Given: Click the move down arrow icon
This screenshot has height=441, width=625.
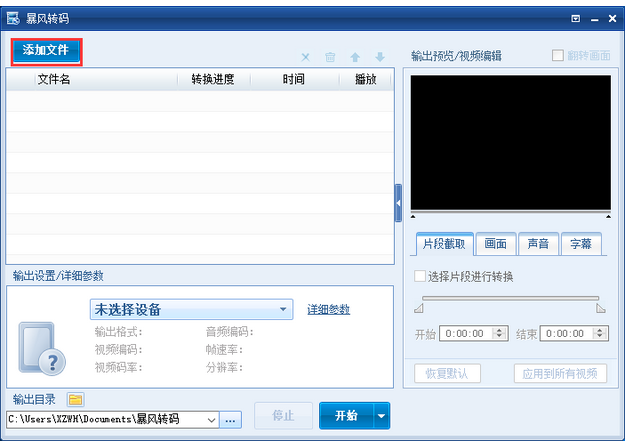Looking at the screenshot, I should coord(380,57).
